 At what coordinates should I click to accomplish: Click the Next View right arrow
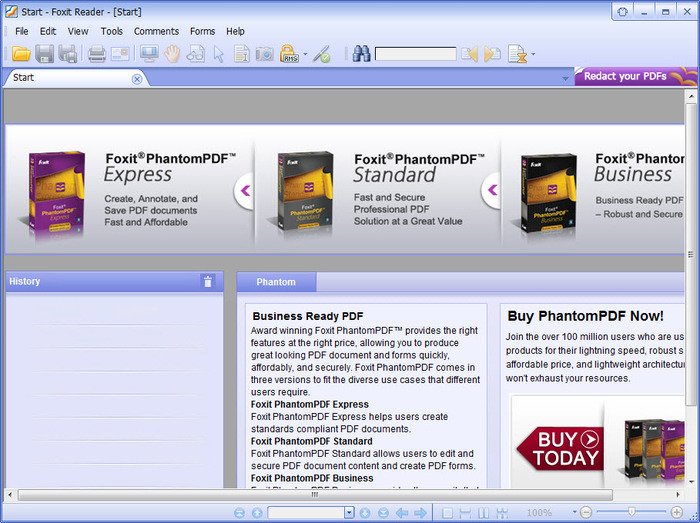coord(420,513)
